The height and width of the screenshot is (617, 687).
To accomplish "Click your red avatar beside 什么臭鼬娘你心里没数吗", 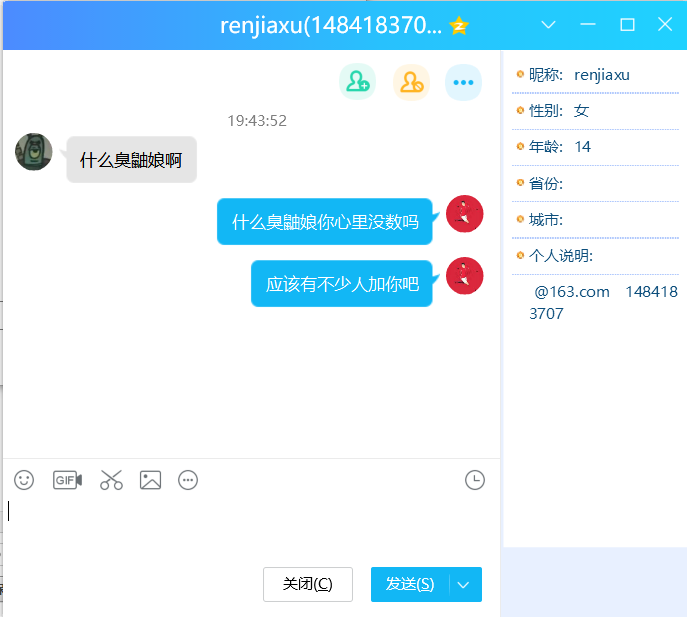I will pos(465,214).
